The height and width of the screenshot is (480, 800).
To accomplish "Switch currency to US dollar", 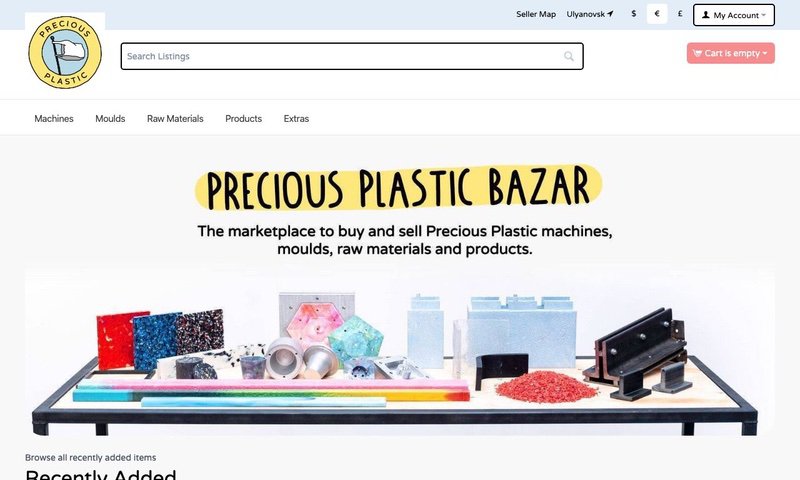I will 634,14.
